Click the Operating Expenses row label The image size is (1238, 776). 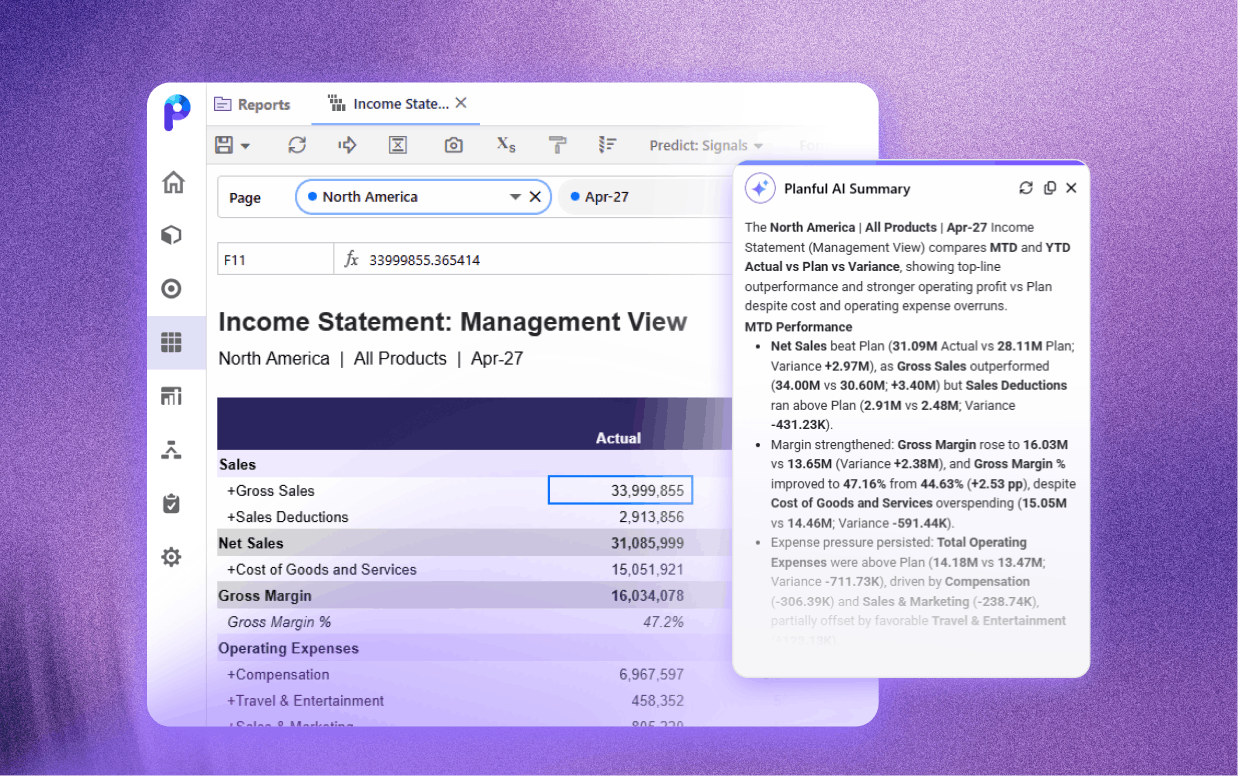[x=289, y=648]
